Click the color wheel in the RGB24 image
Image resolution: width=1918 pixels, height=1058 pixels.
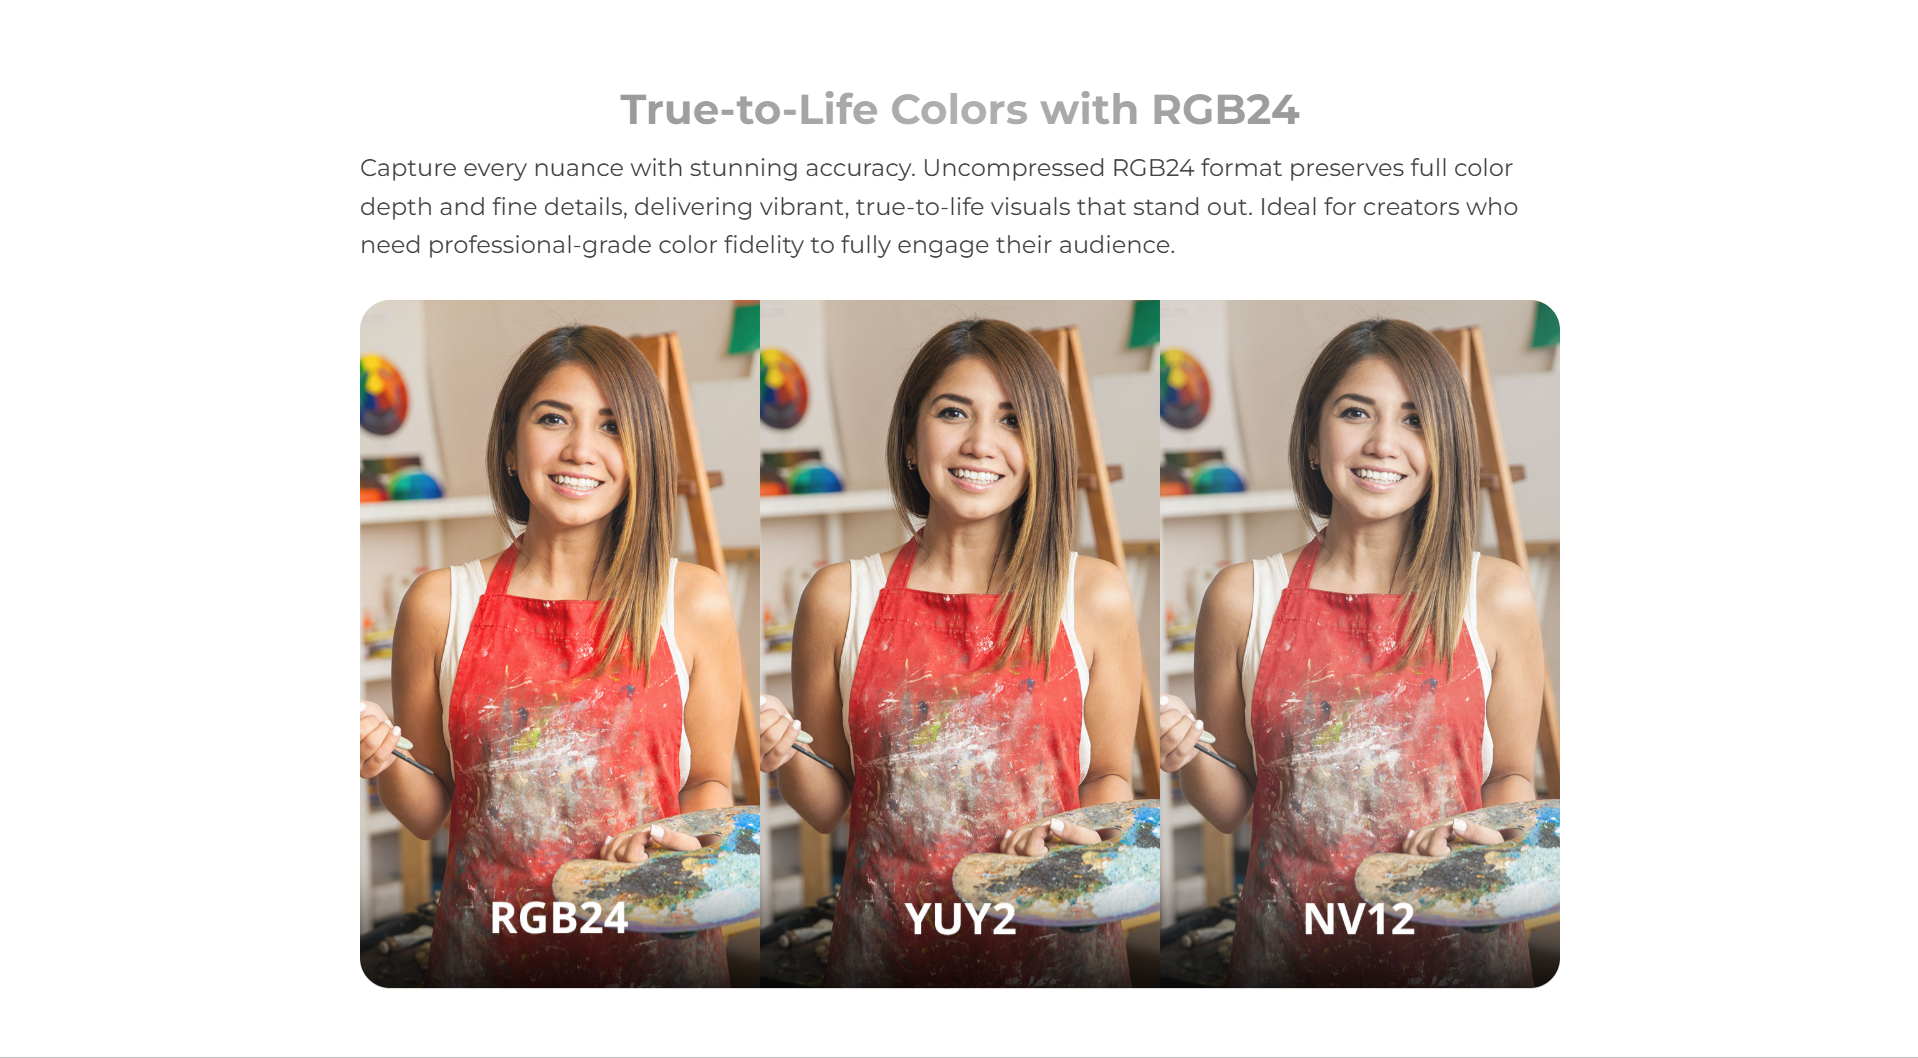(x=383, y=394)
